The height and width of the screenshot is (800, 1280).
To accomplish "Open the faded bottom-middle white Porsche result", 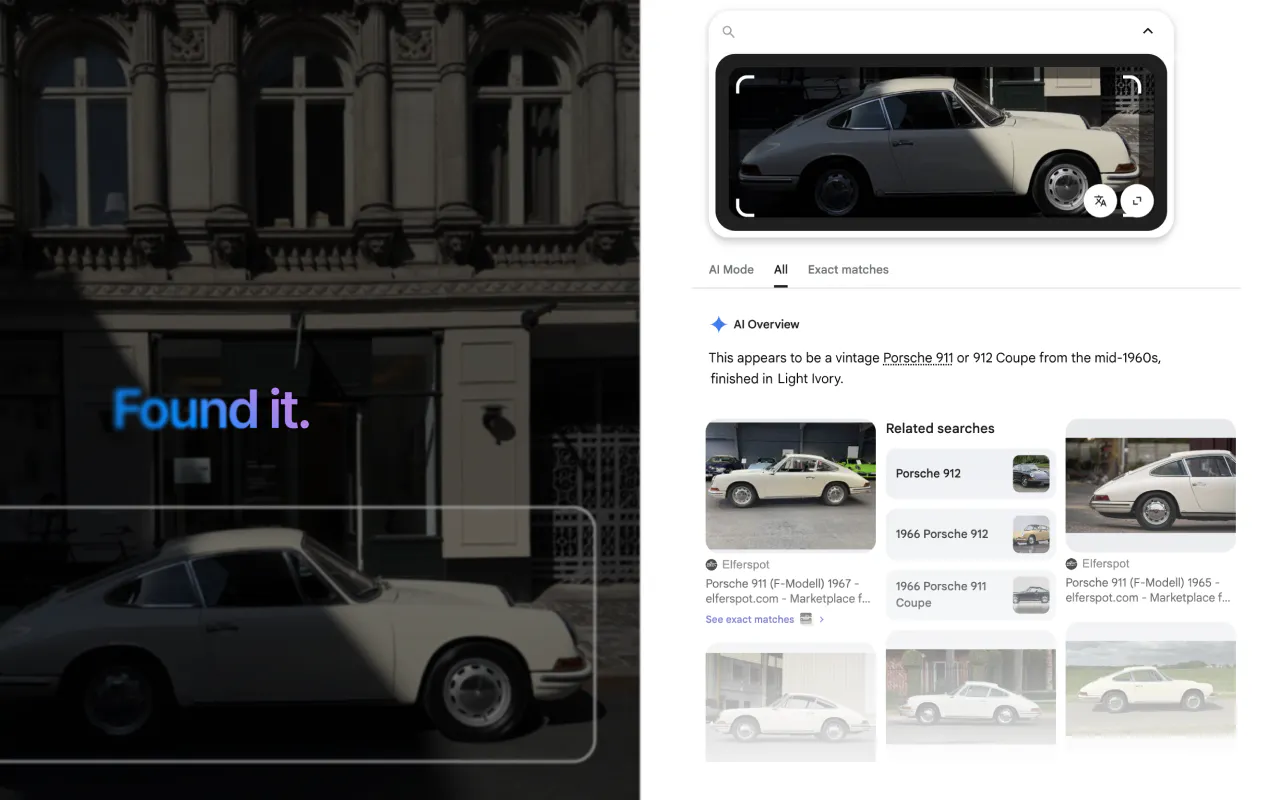I will point(970,688).
